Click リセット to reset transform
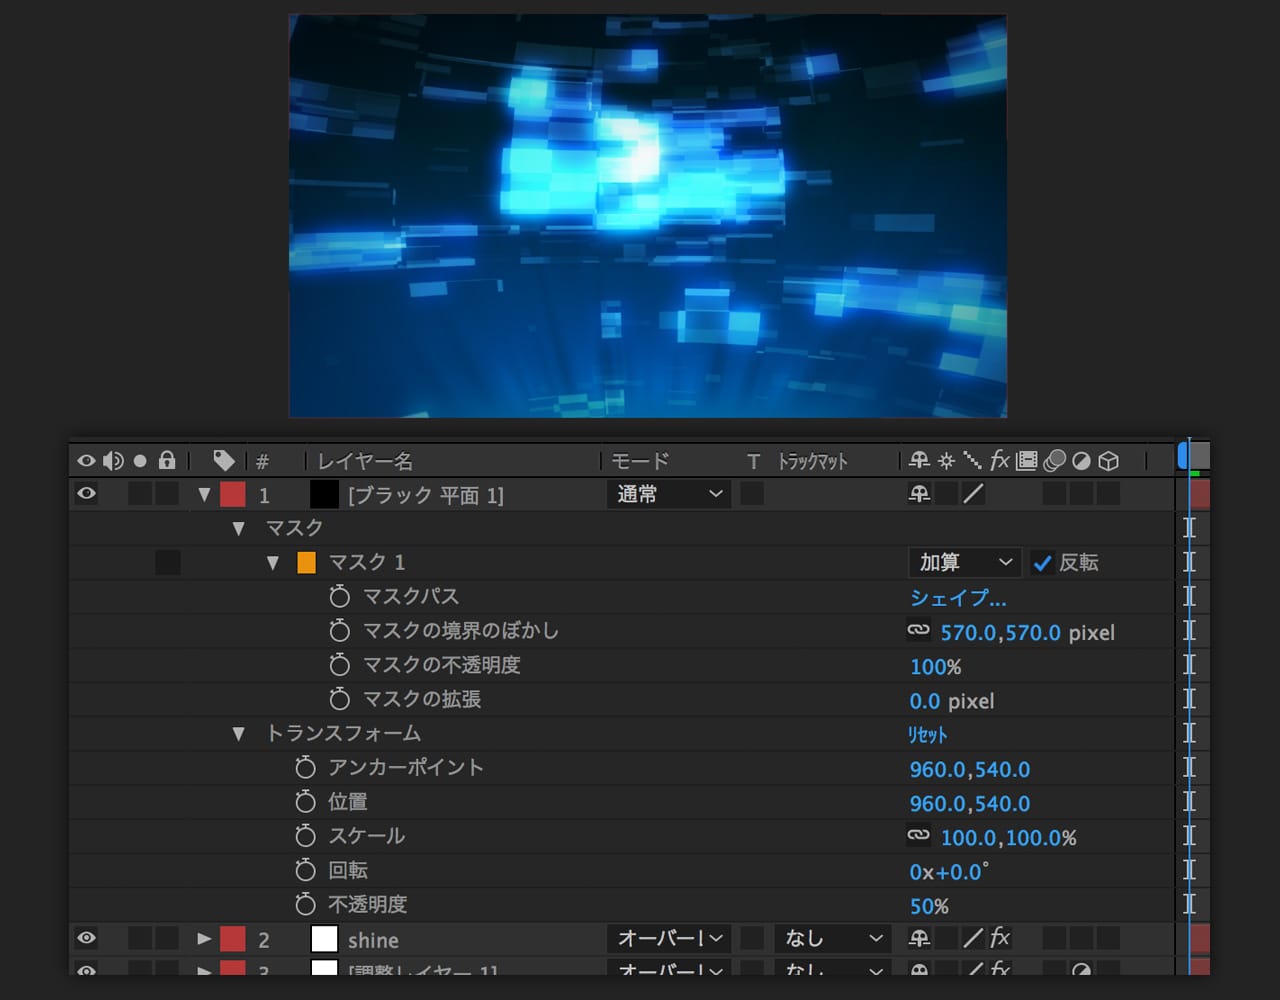Screen dimensions: 1280x1000 927,734
